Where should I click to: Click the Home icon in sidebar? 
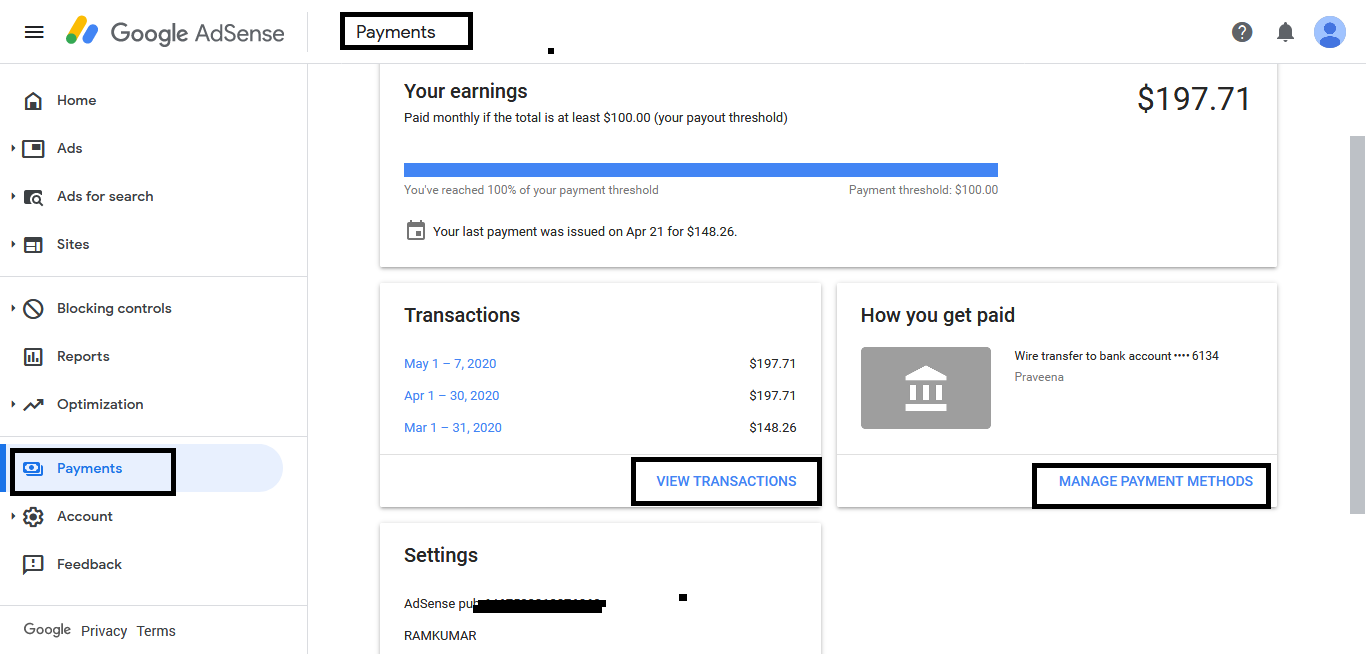pyautogui.click(x=33, y=101)
